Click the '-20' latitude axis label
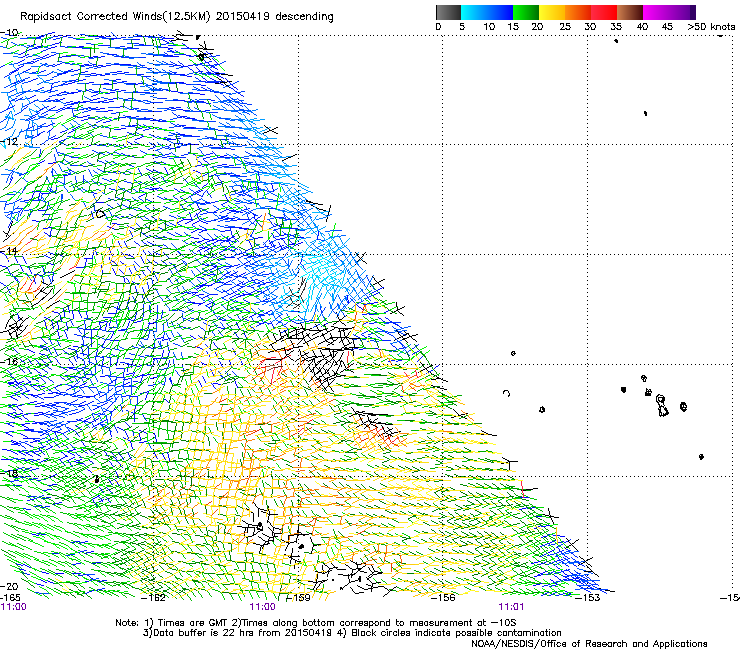Image resolution: width=740 pixels, height=650 pixels. point(9,586)
